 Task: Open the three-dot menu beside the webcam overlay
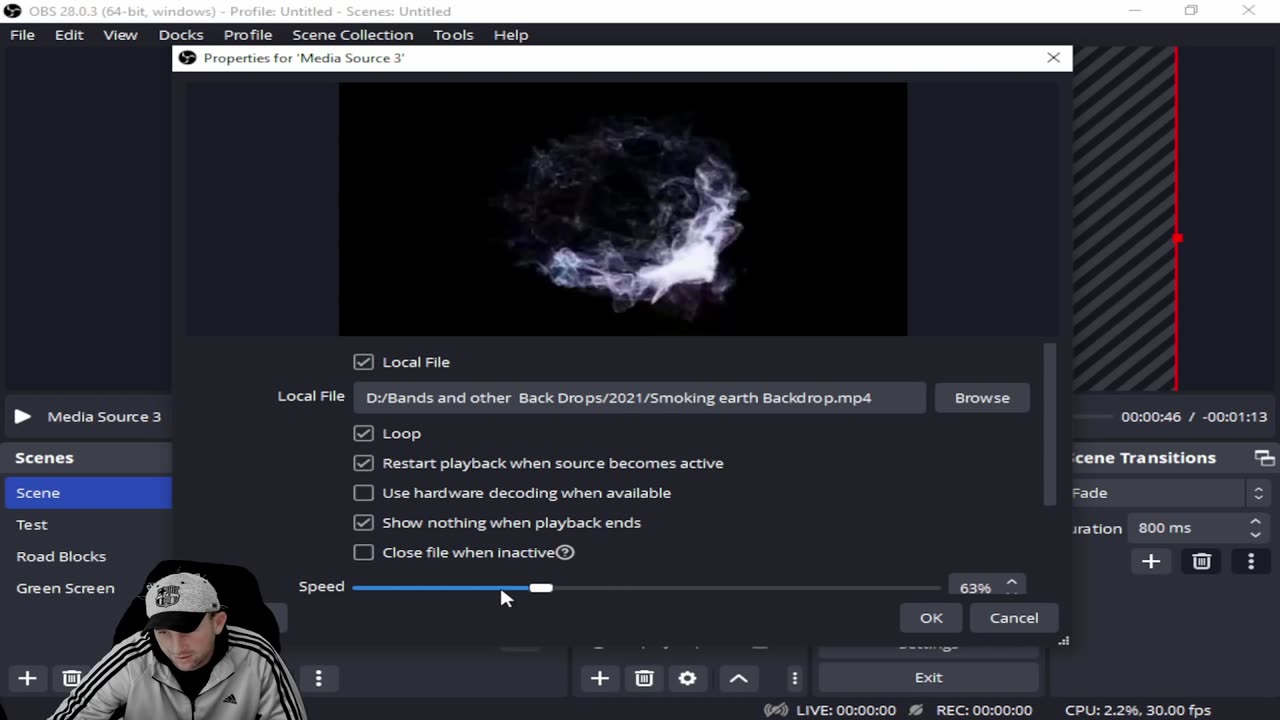tap(318, 678)
